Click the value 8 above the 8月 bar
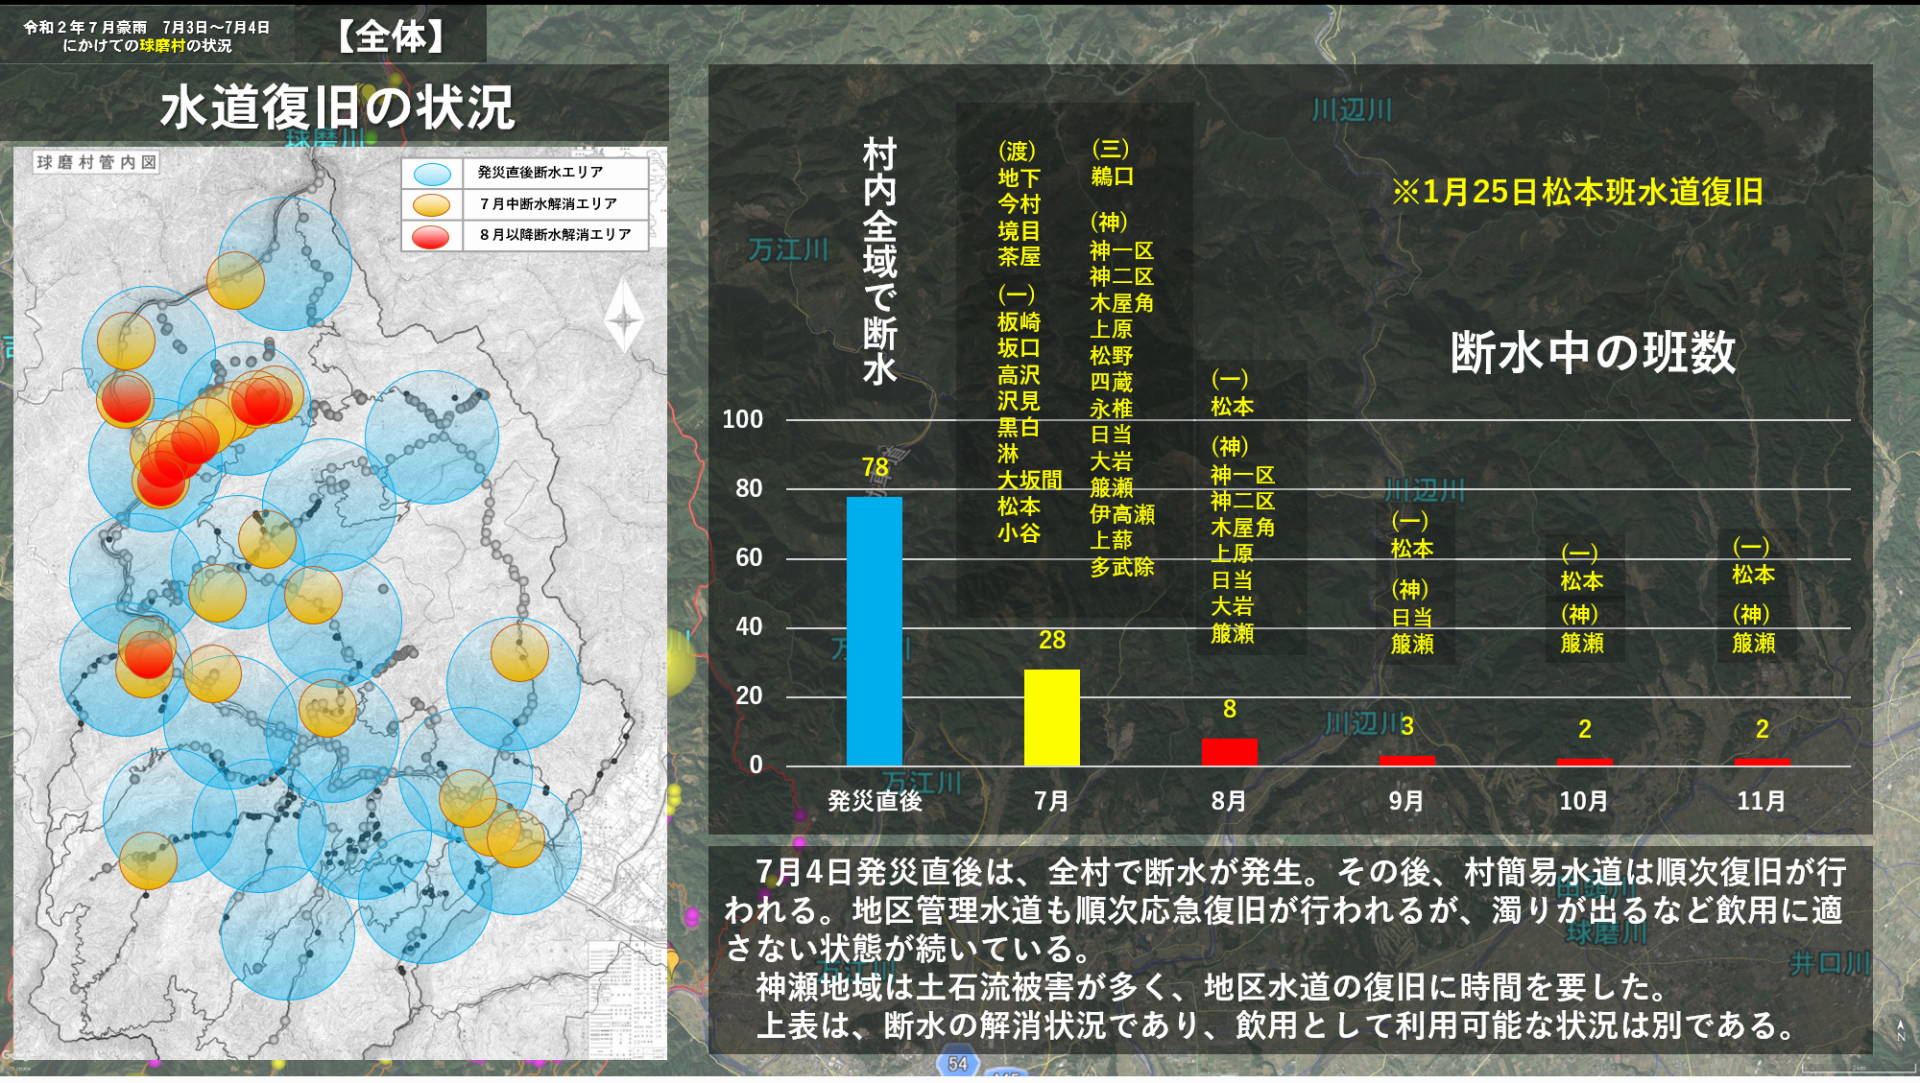 pos(1230,709)
